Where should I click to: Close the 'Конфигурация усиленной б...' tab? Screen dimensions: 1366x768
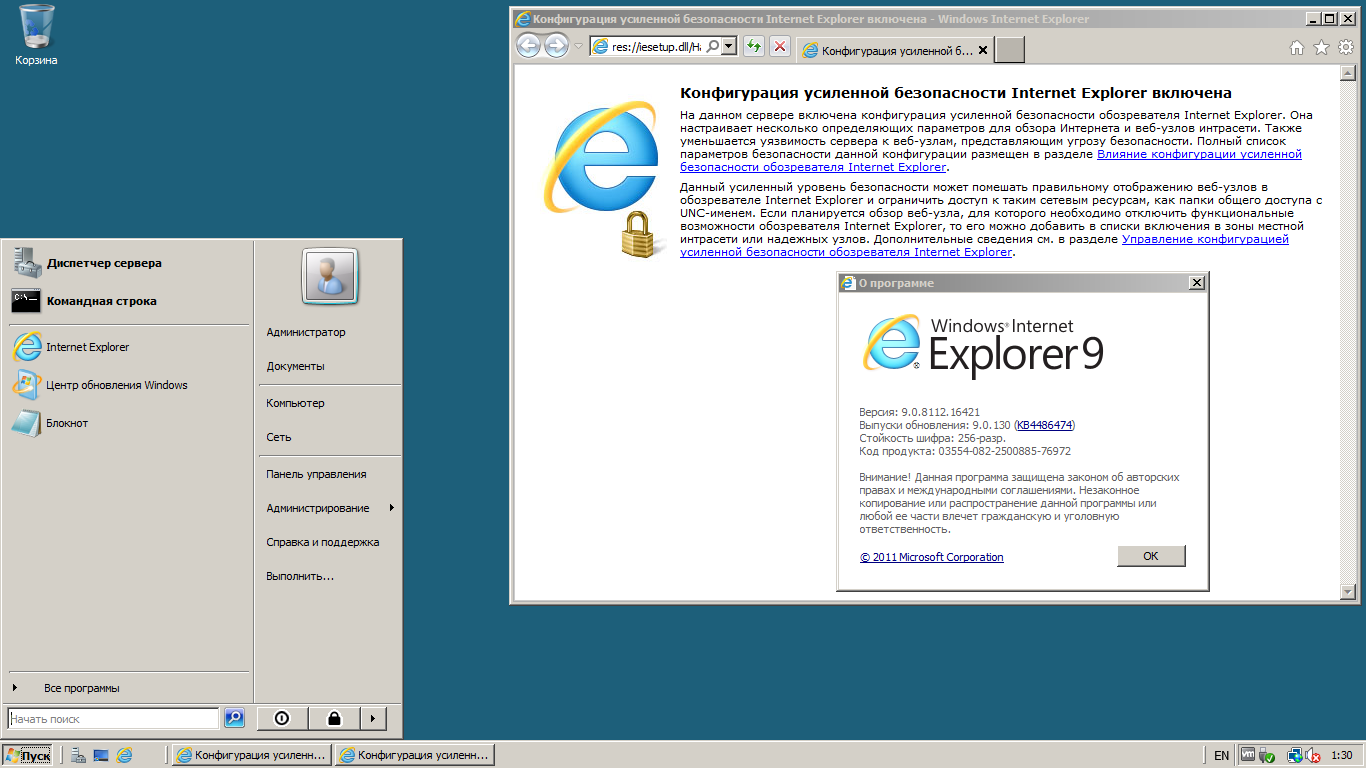[x=982, y=50]
